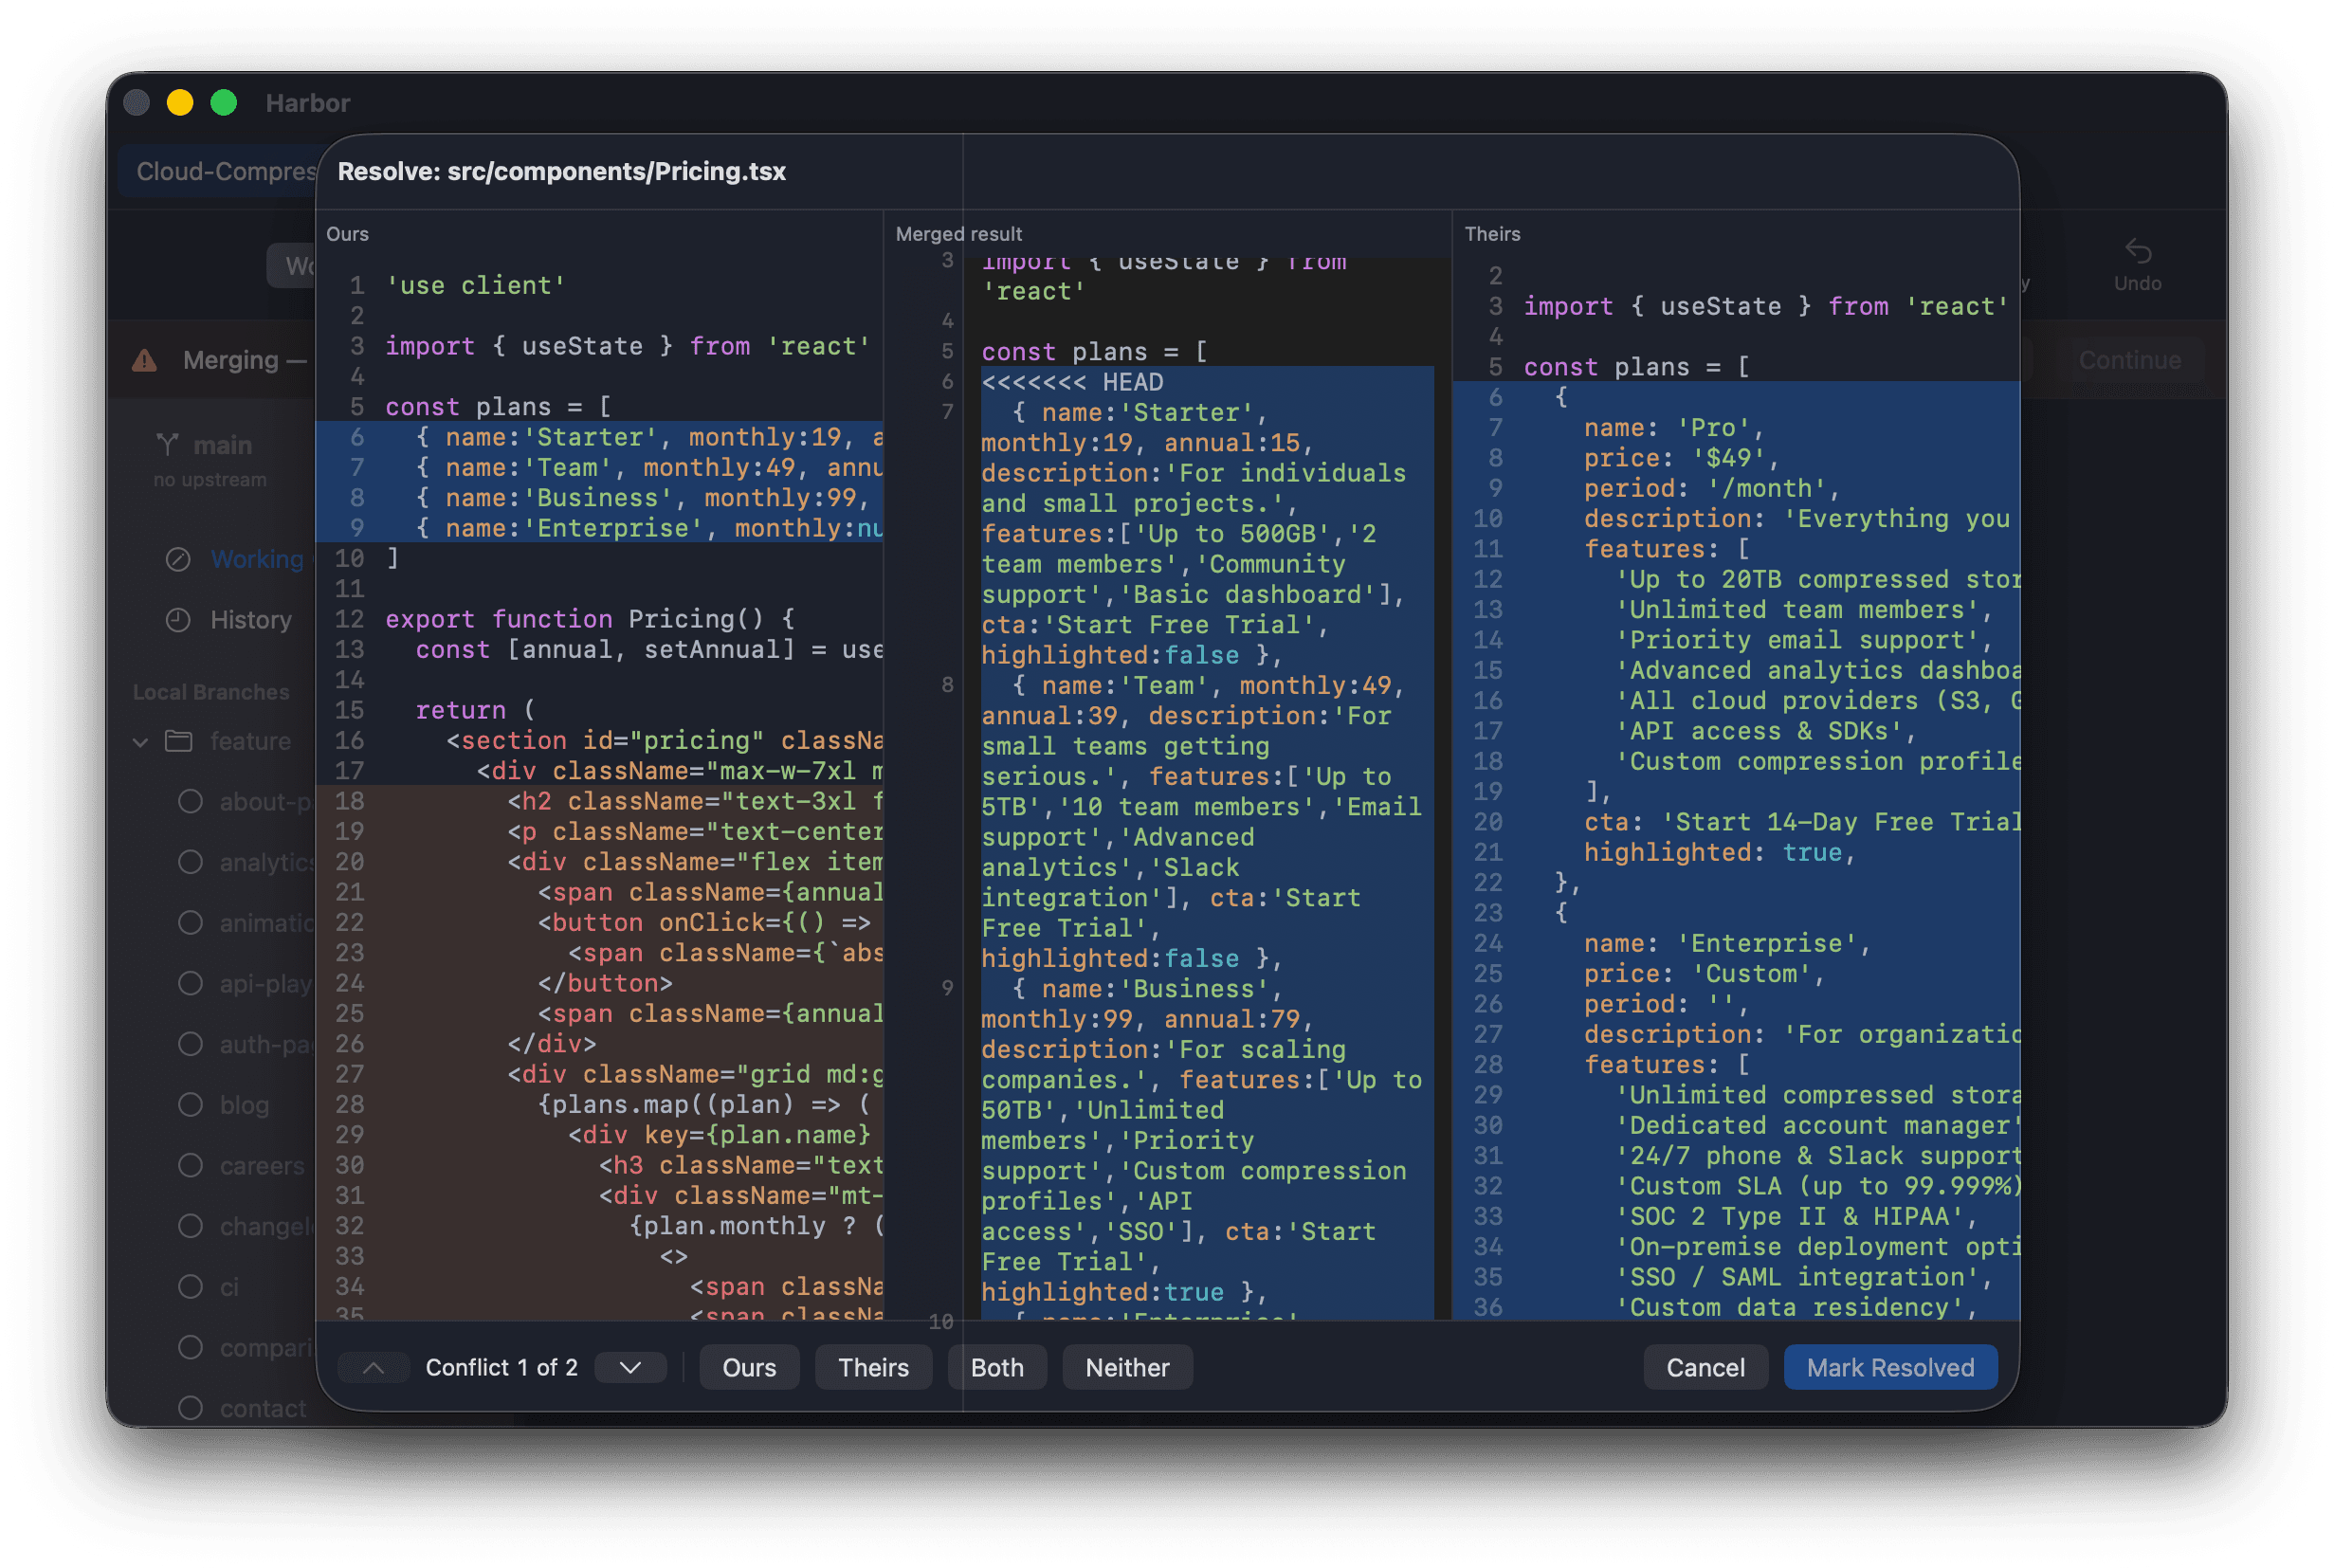This screenshot has height=1568, width=2334.
Task: Select the about-p branch circle
Action: pos(190,802)
